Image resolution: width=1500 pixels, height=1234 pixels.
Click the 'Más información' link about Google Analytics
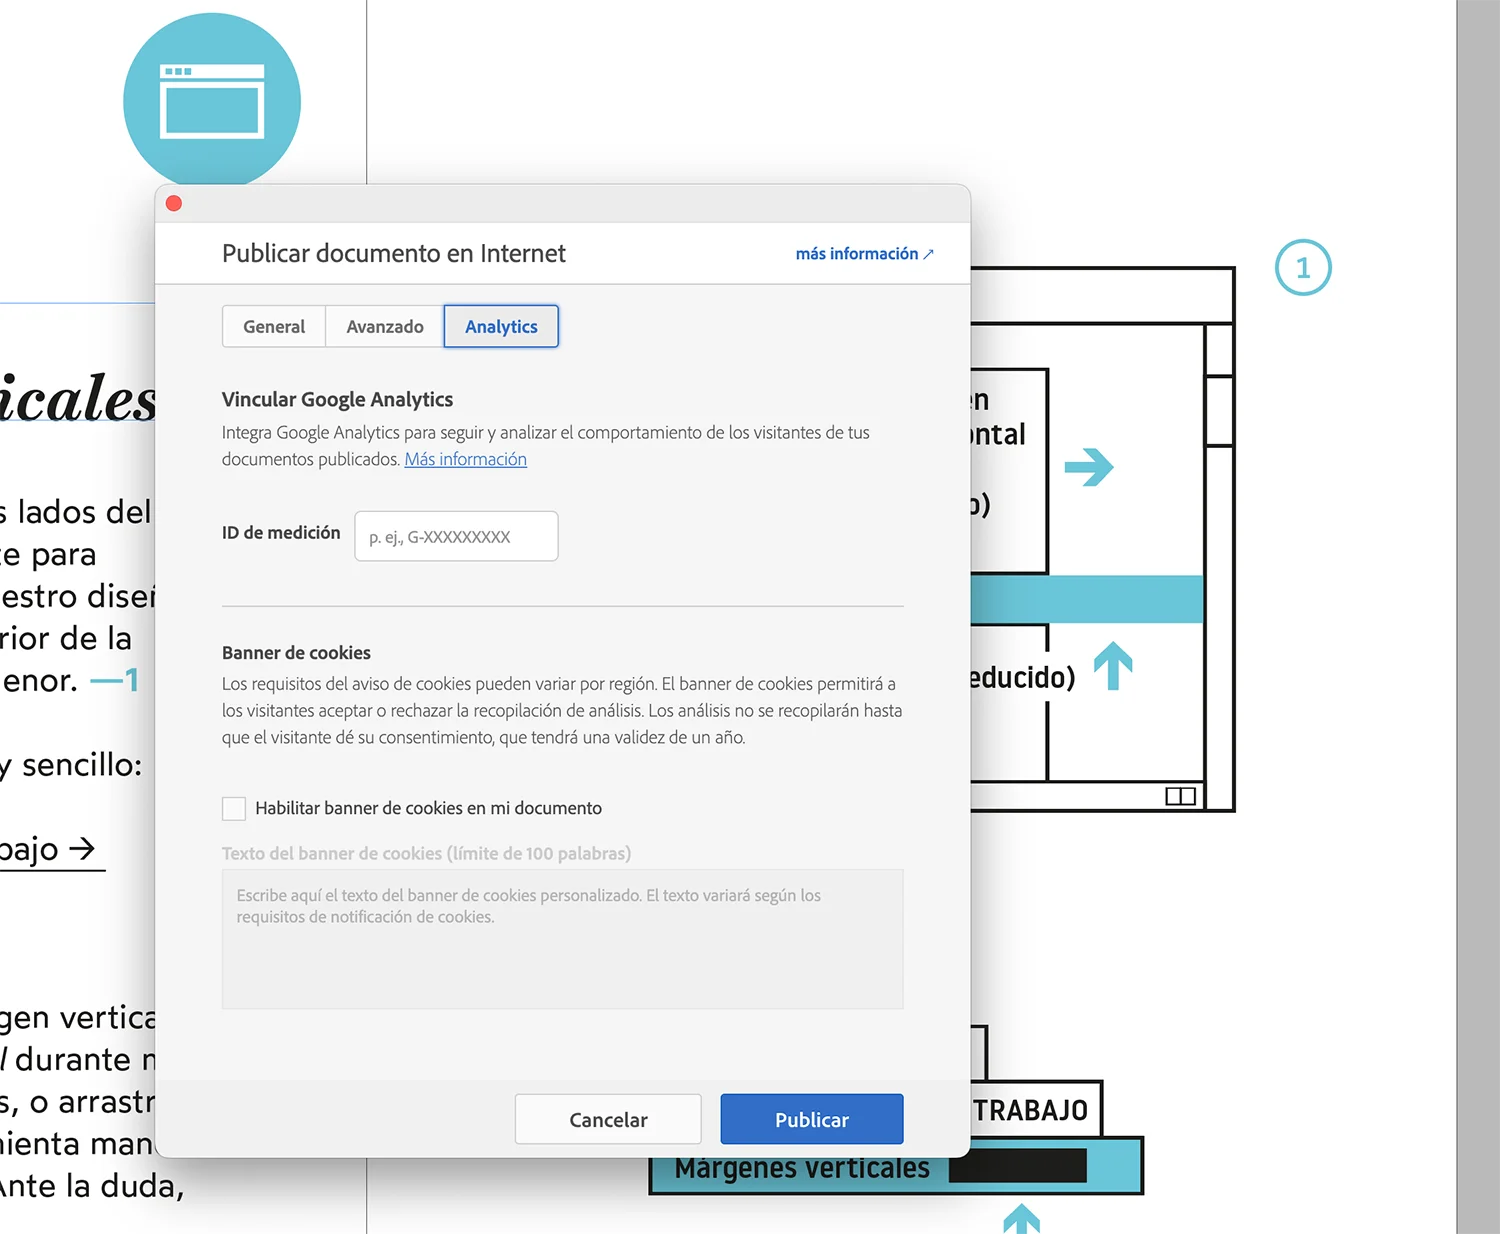pos(465,459)
